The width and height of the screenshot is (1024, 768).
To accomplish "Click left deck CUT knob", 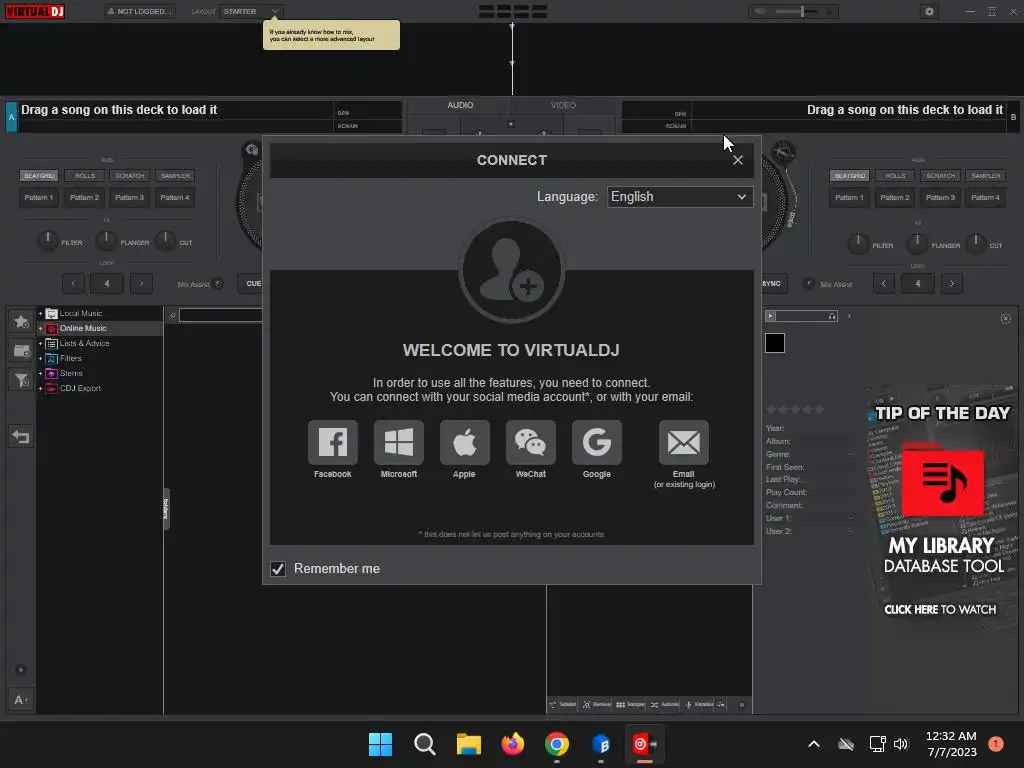I will (x=165, y=241).
